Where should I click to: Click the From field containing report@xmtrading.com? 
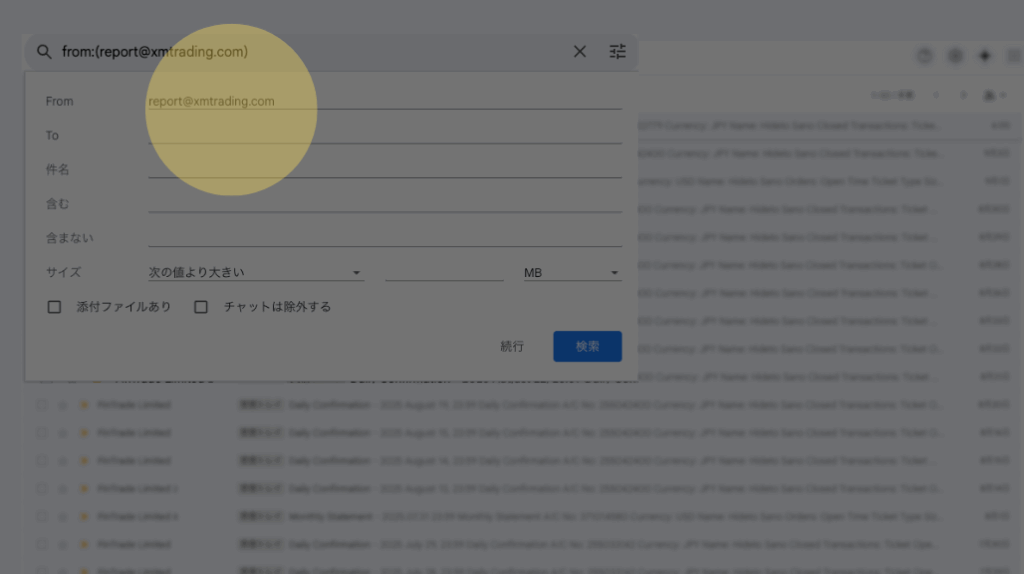click(384, 101)
